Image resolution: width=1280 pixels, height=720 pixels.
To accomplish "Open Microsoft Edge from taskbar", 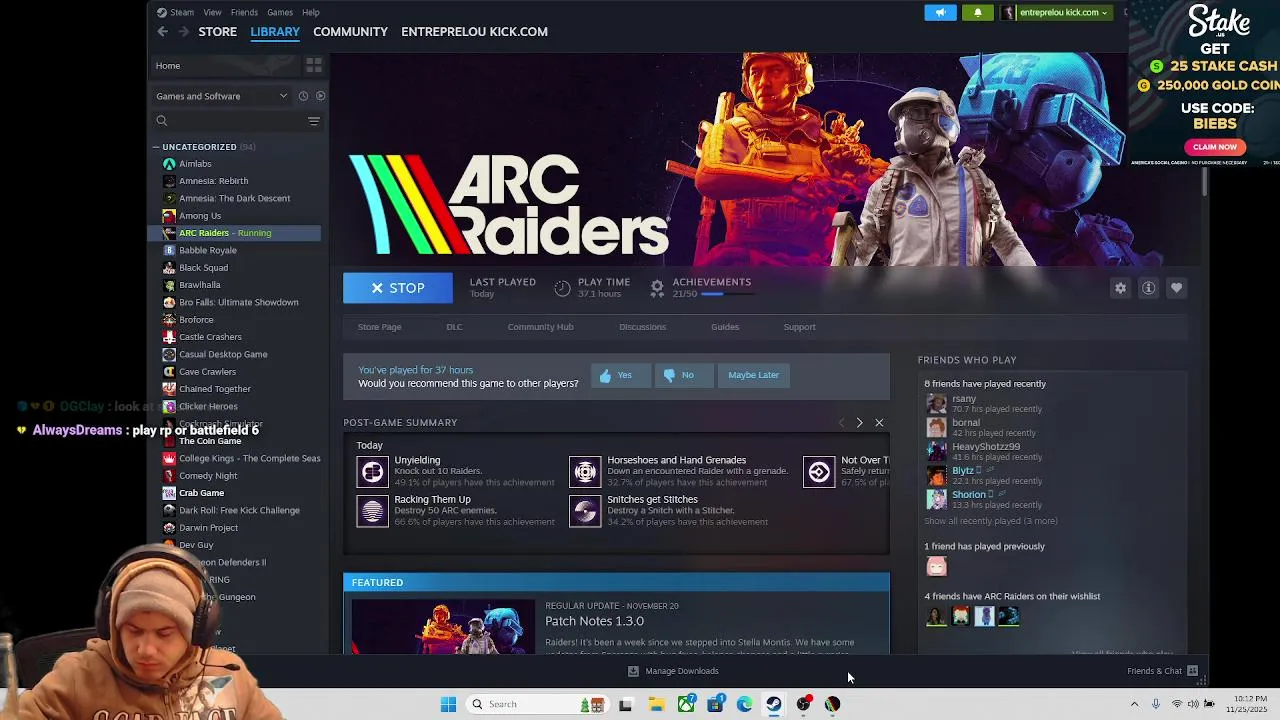I will pos(744,704).
